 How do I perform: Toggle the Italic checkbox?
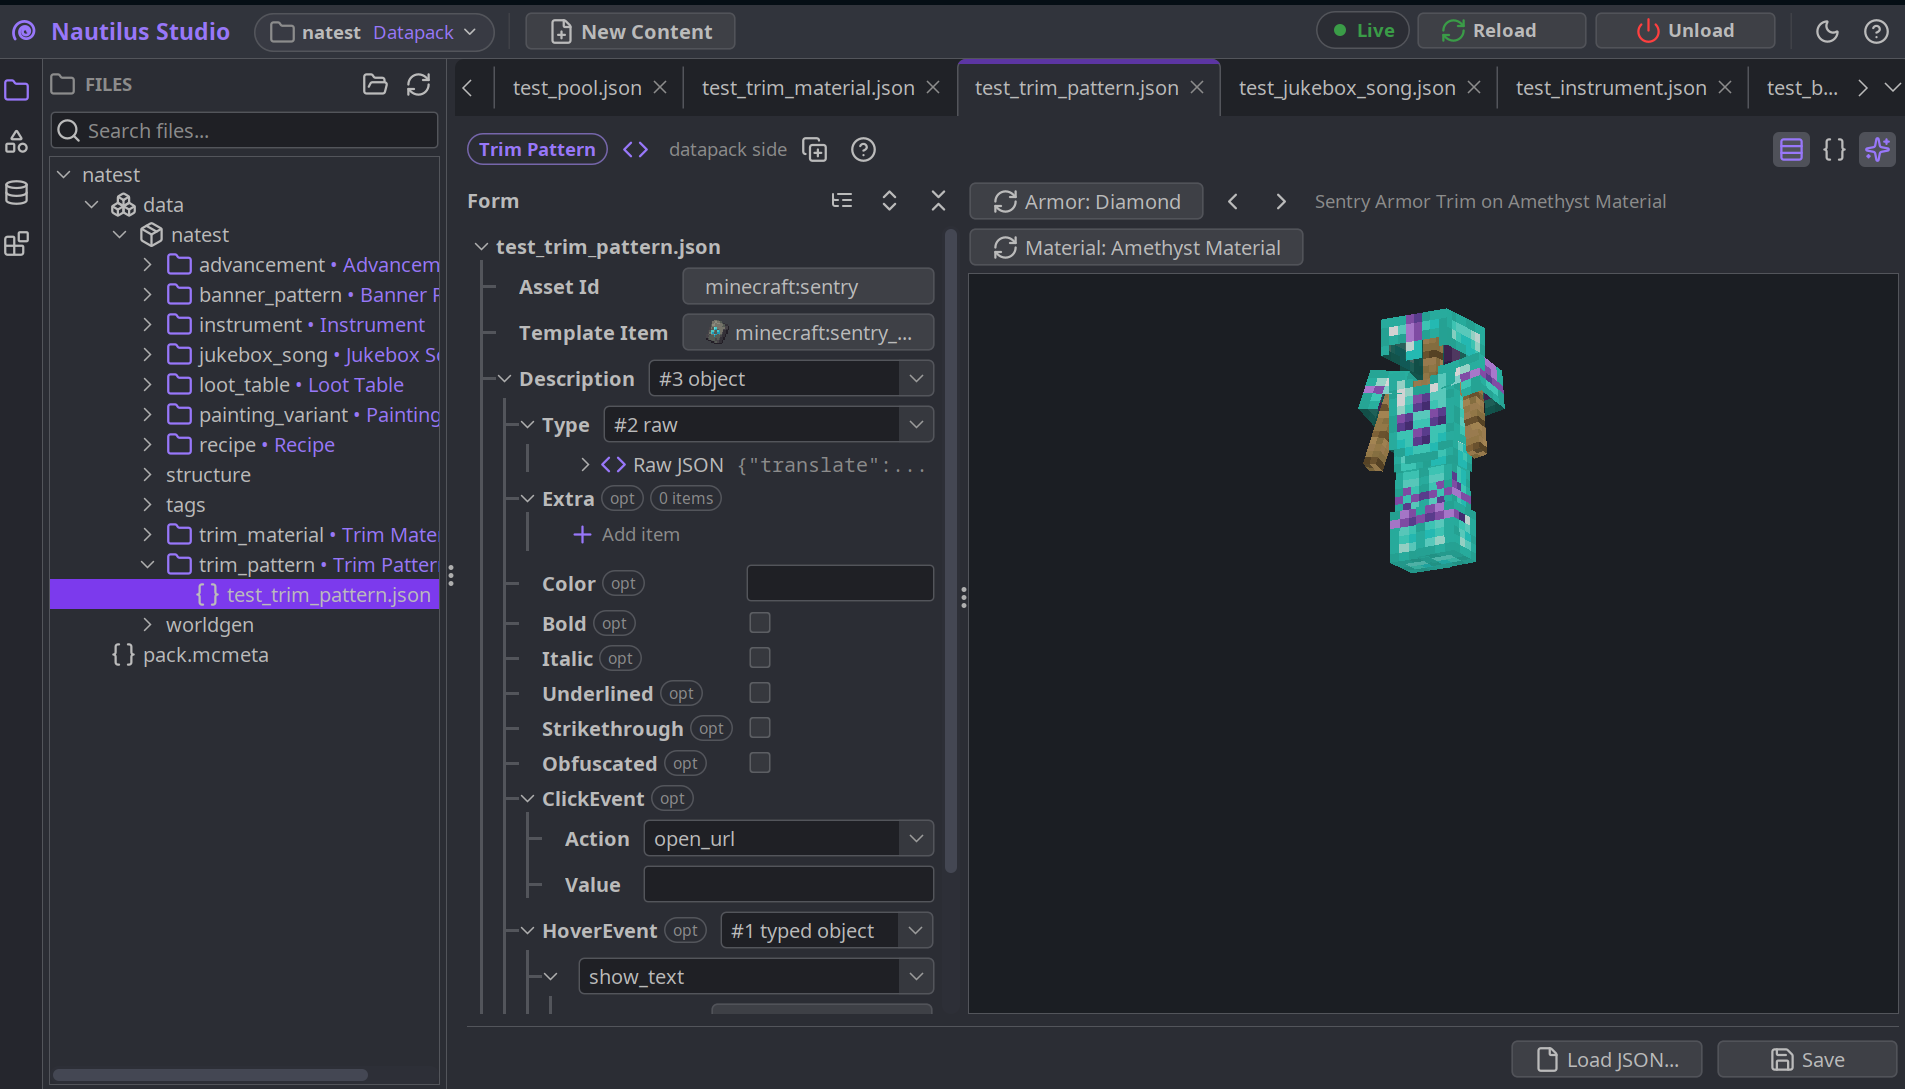760,658
